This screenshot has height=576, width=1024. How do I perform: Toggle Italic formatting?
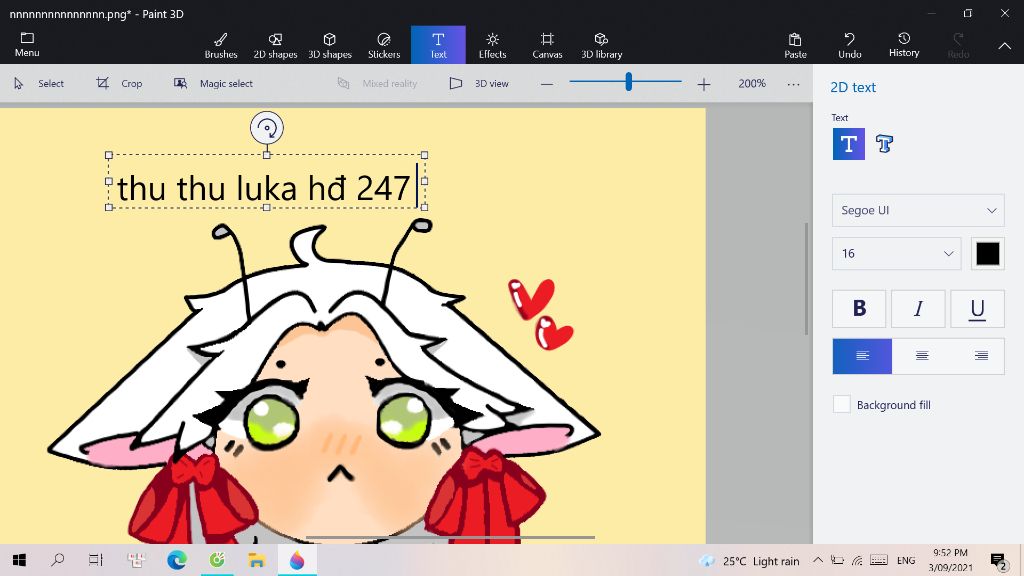[x=918, y=308]
